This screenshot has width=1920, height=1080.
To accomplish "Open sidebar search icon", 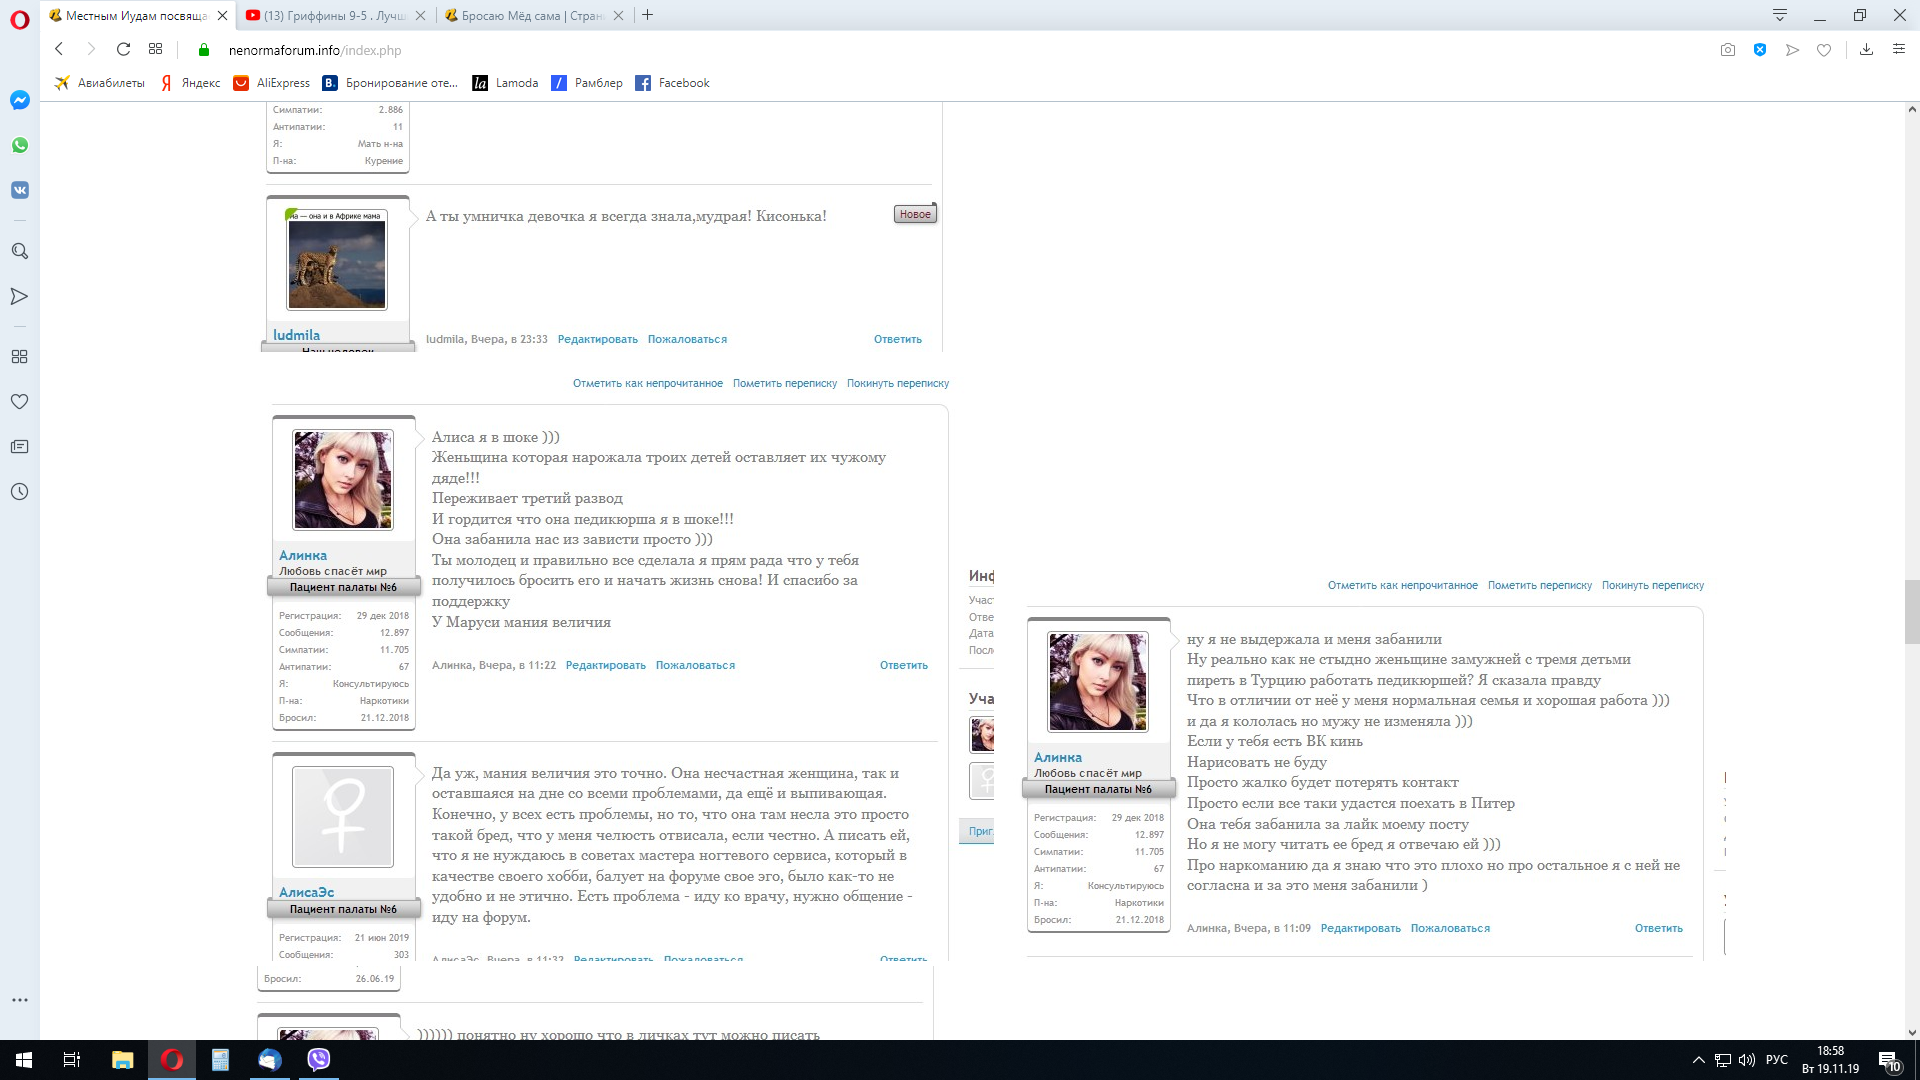I will click(x=19, y=251).
